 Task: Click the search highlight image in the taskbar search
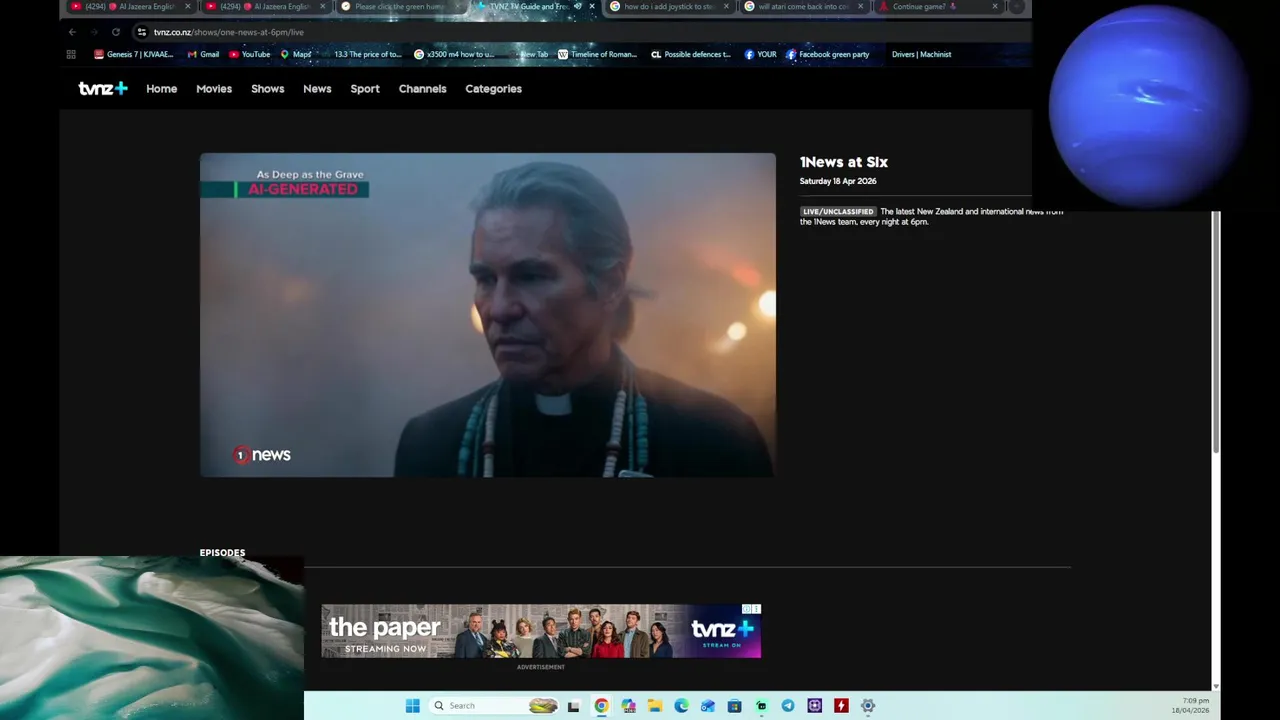point(543,706)
